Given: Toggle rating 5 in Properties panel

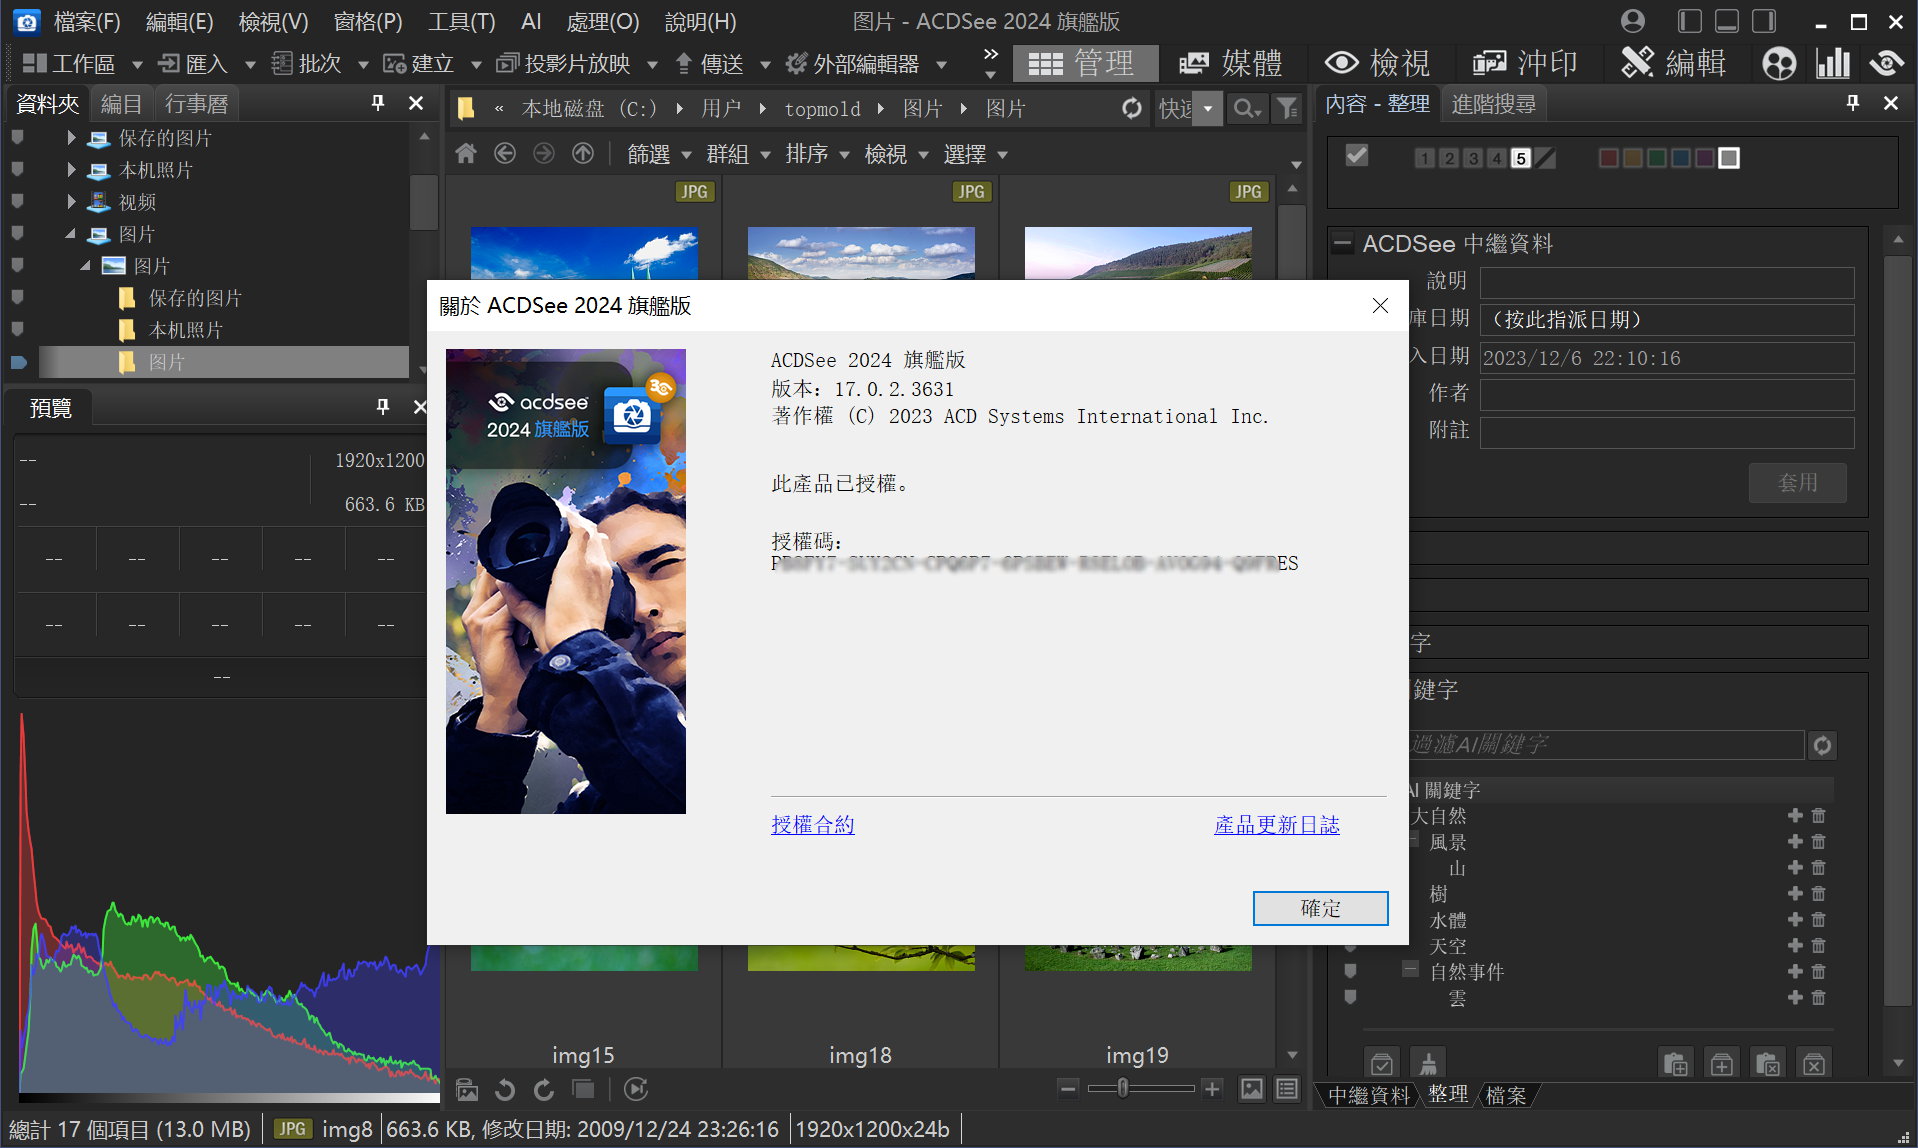Looking at the screenshot, I should (1521, 158).
